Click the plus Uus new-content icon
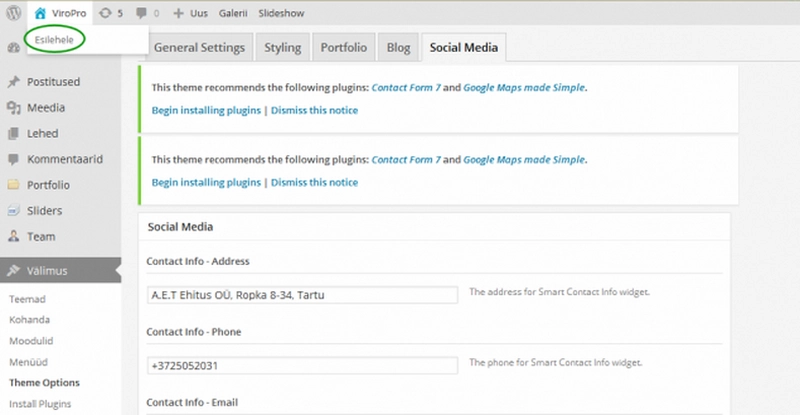 178,14
